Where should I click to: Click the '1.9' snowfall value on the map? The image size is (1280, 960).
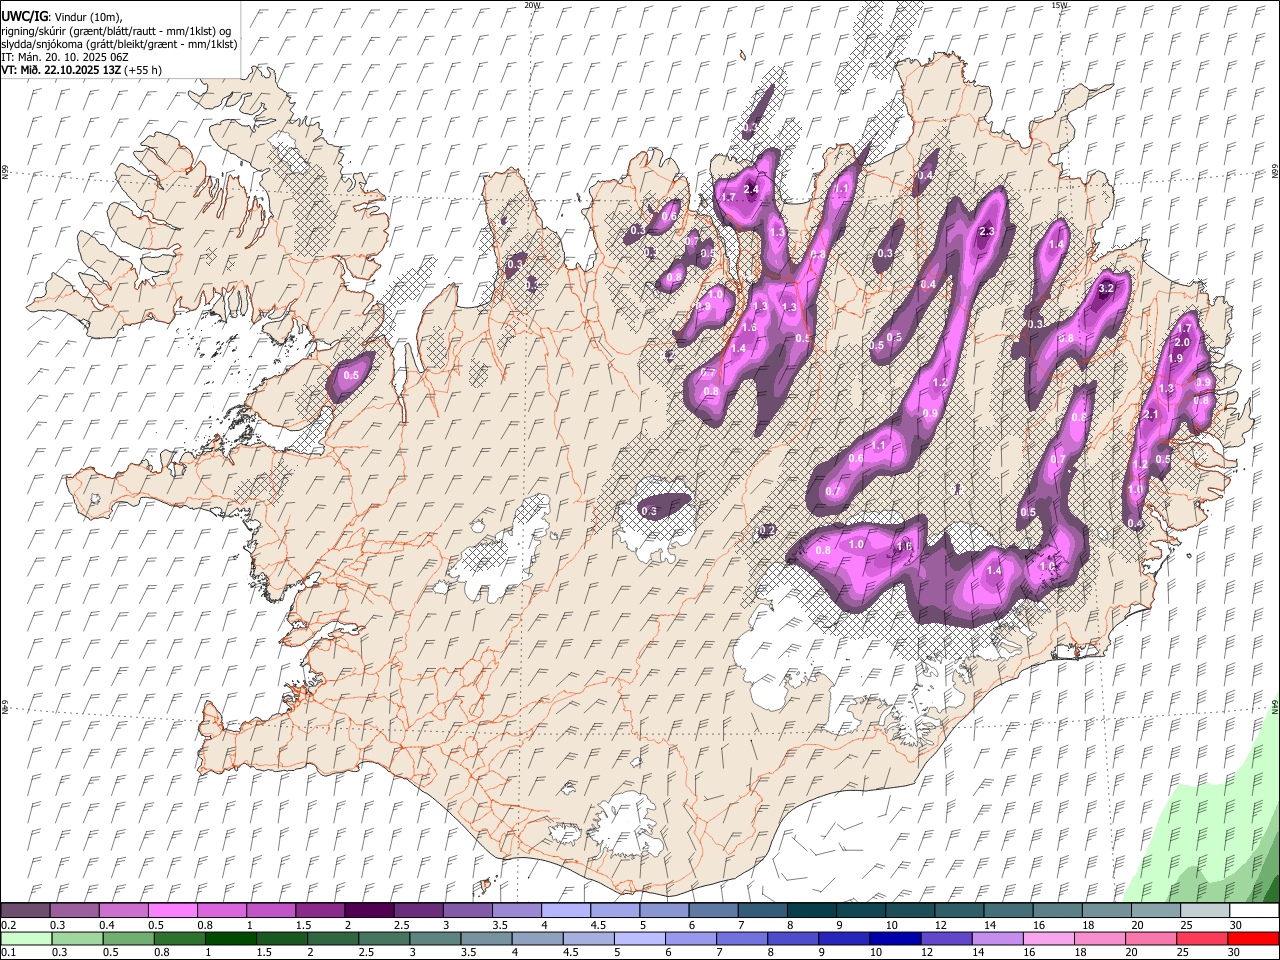1176,358
